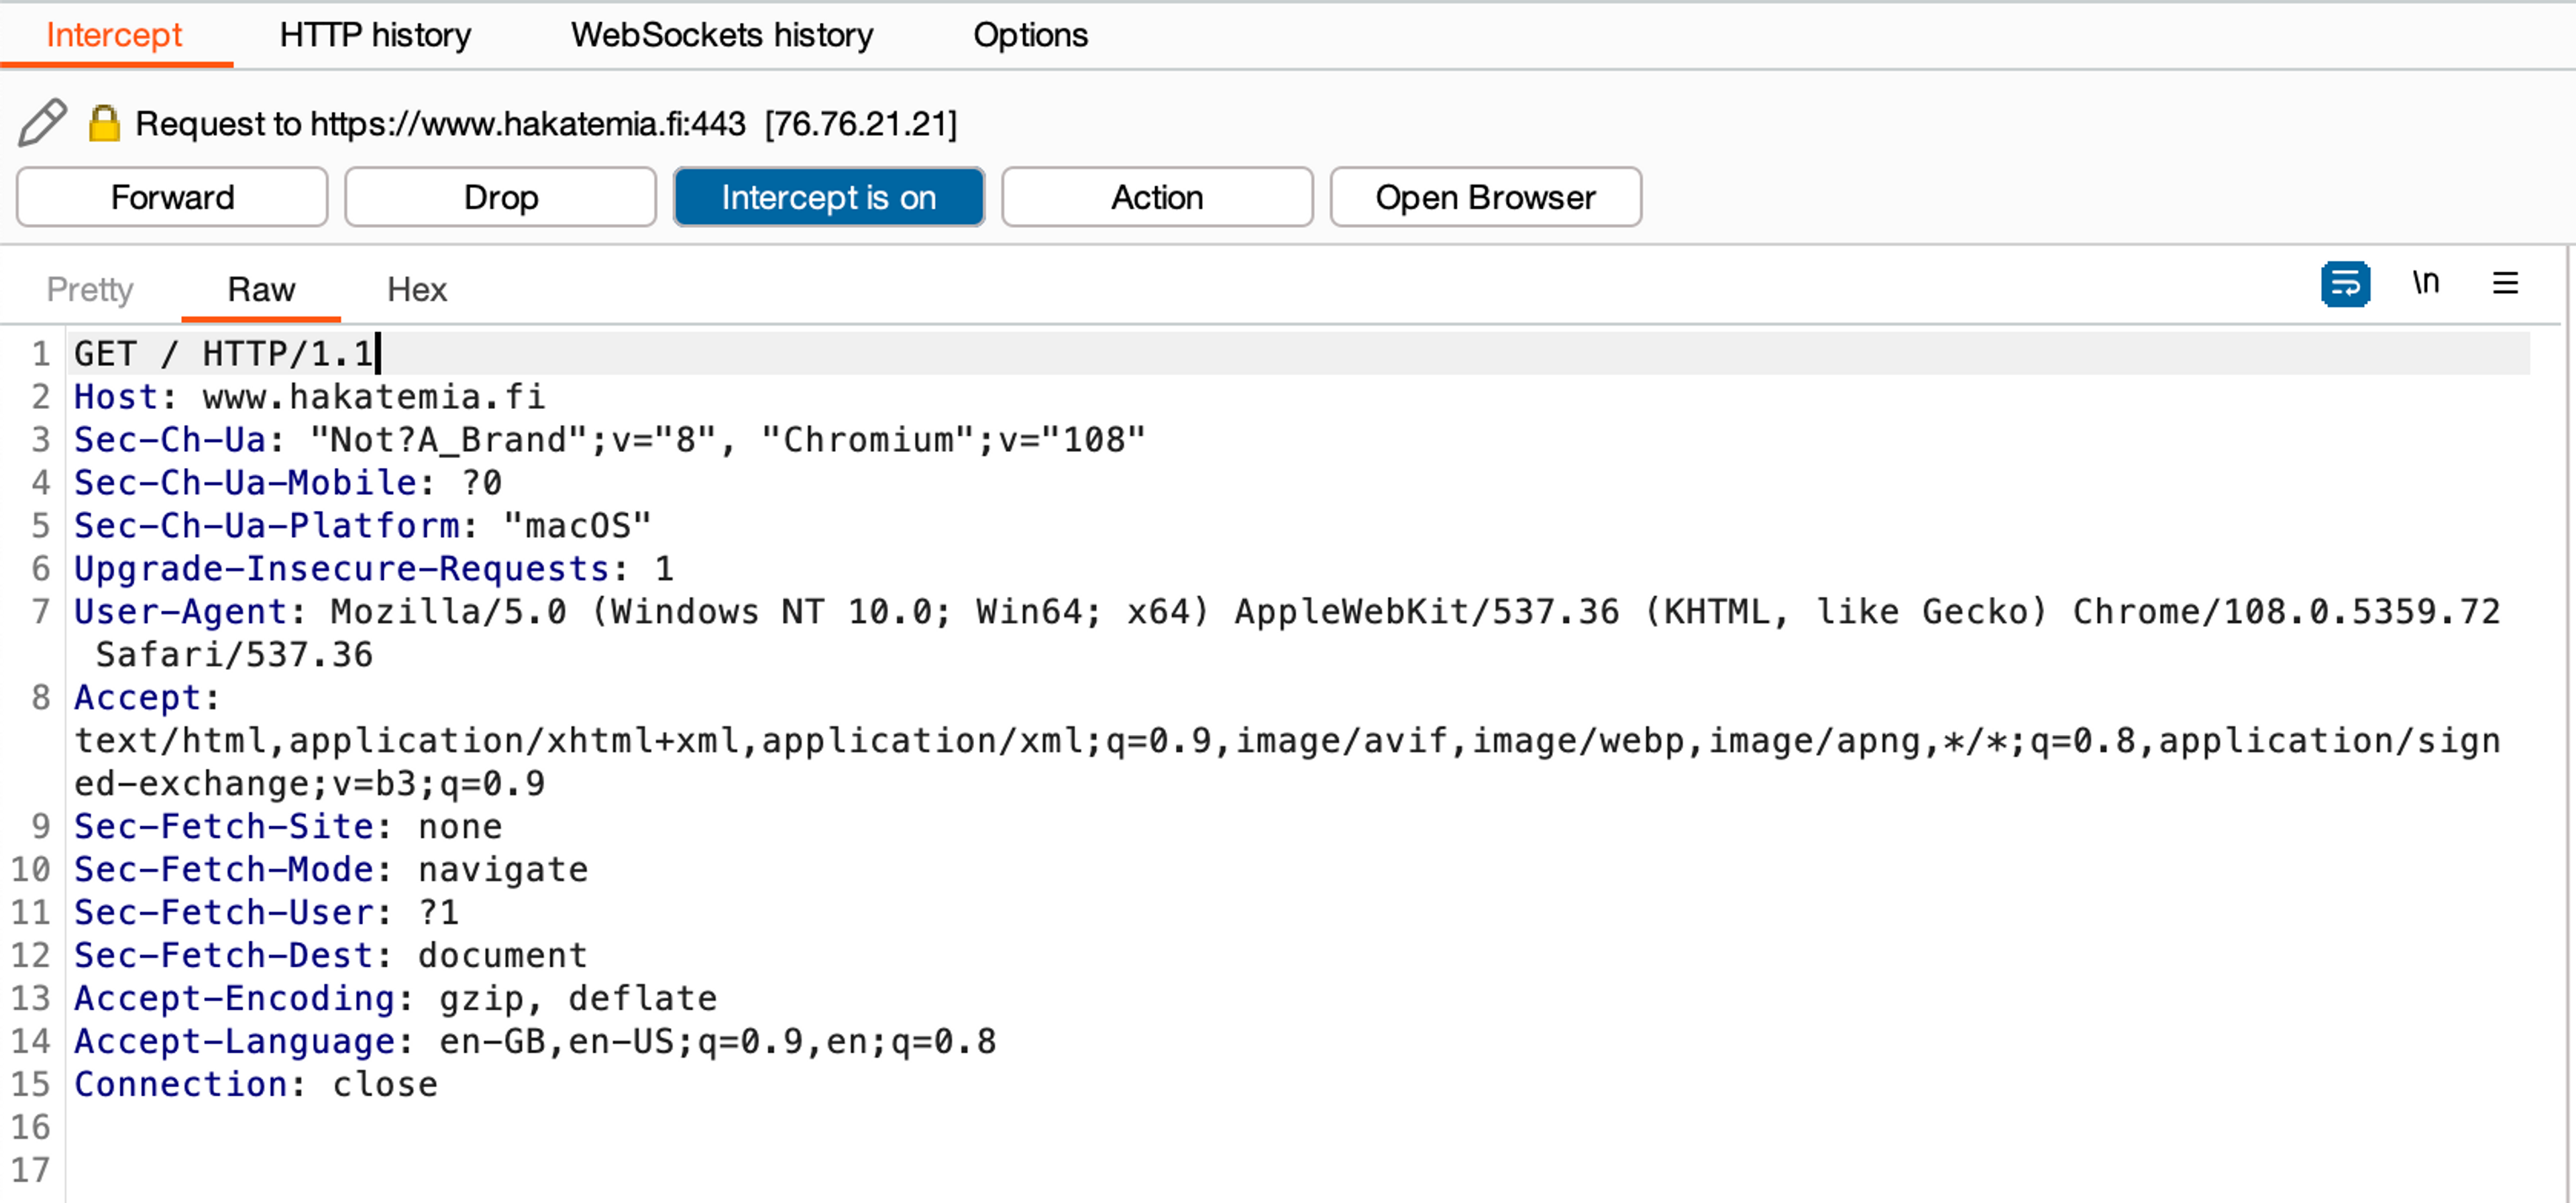This screenshot has height=1203, width=2576.
Task: Go to the proxy Options tab
Action: pos(1029,35)
